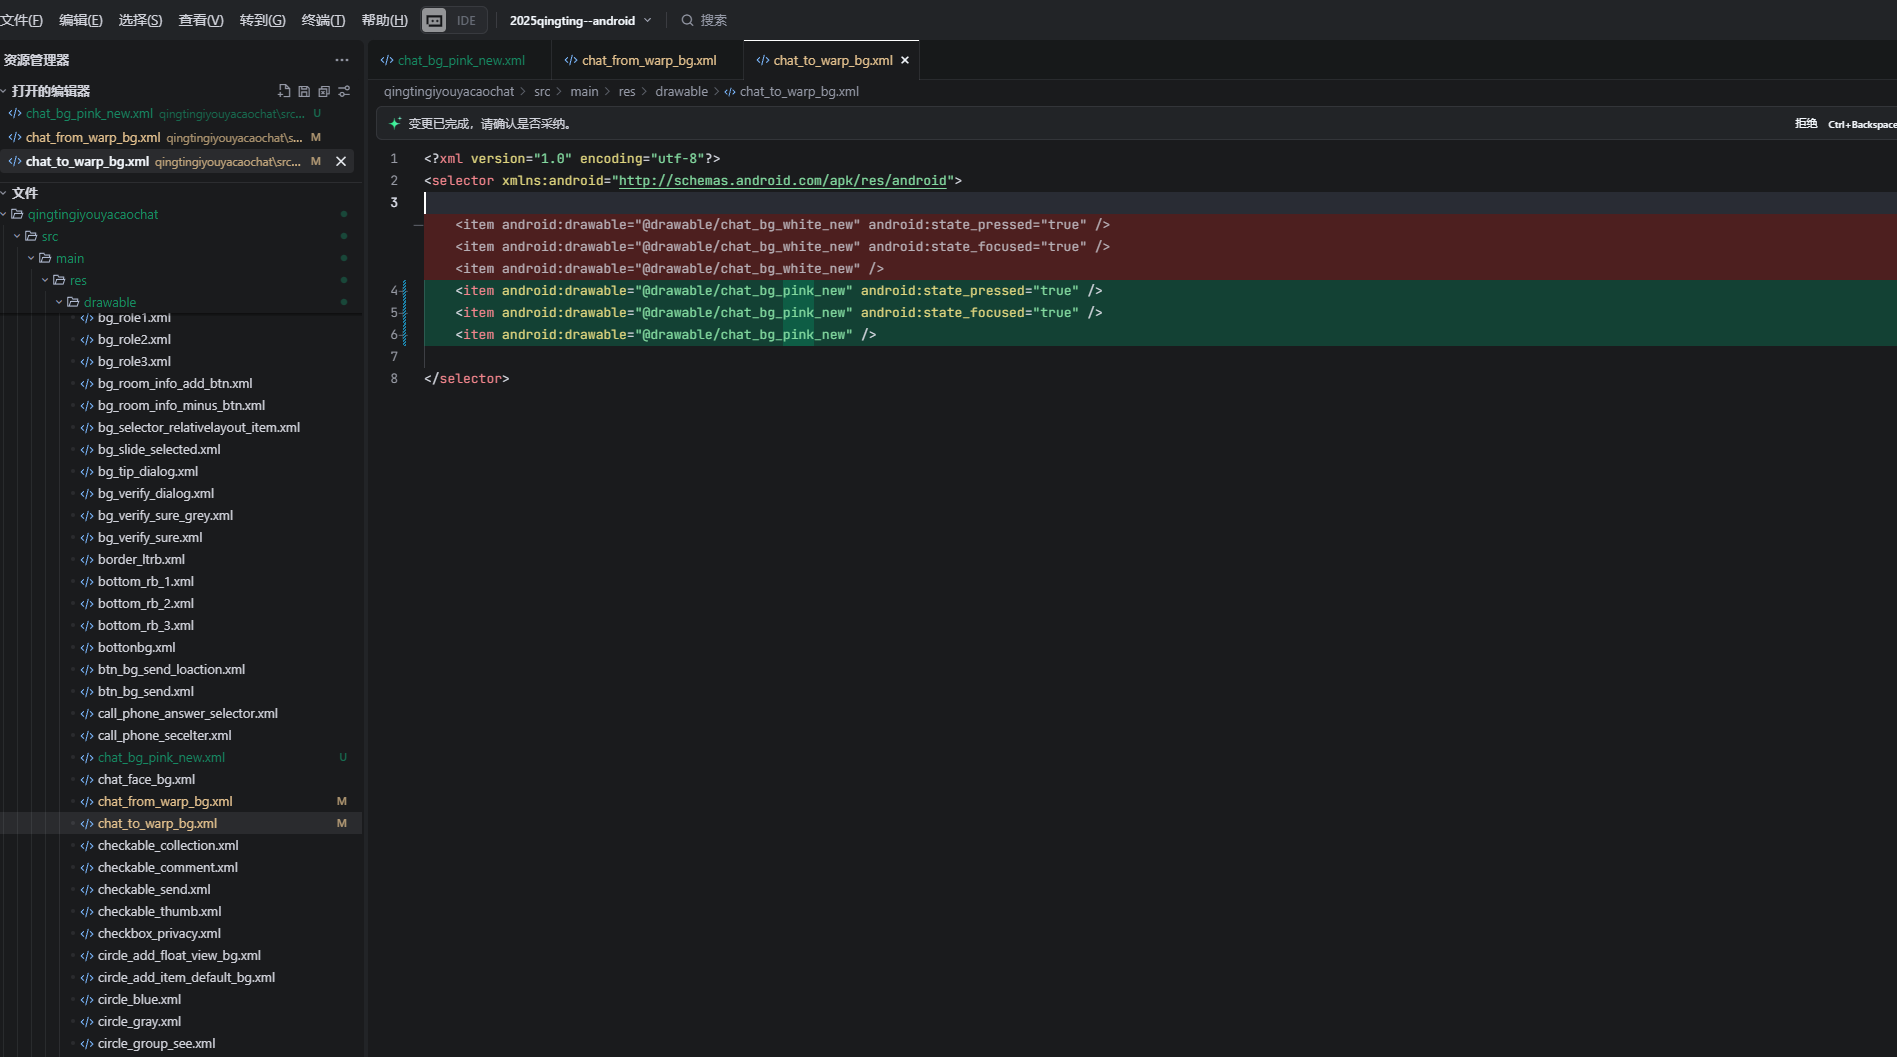Image resolution: width=1897 pixels, height=1057 pixels.
Task: Collapse the main folder
Action: pos(31,258)
